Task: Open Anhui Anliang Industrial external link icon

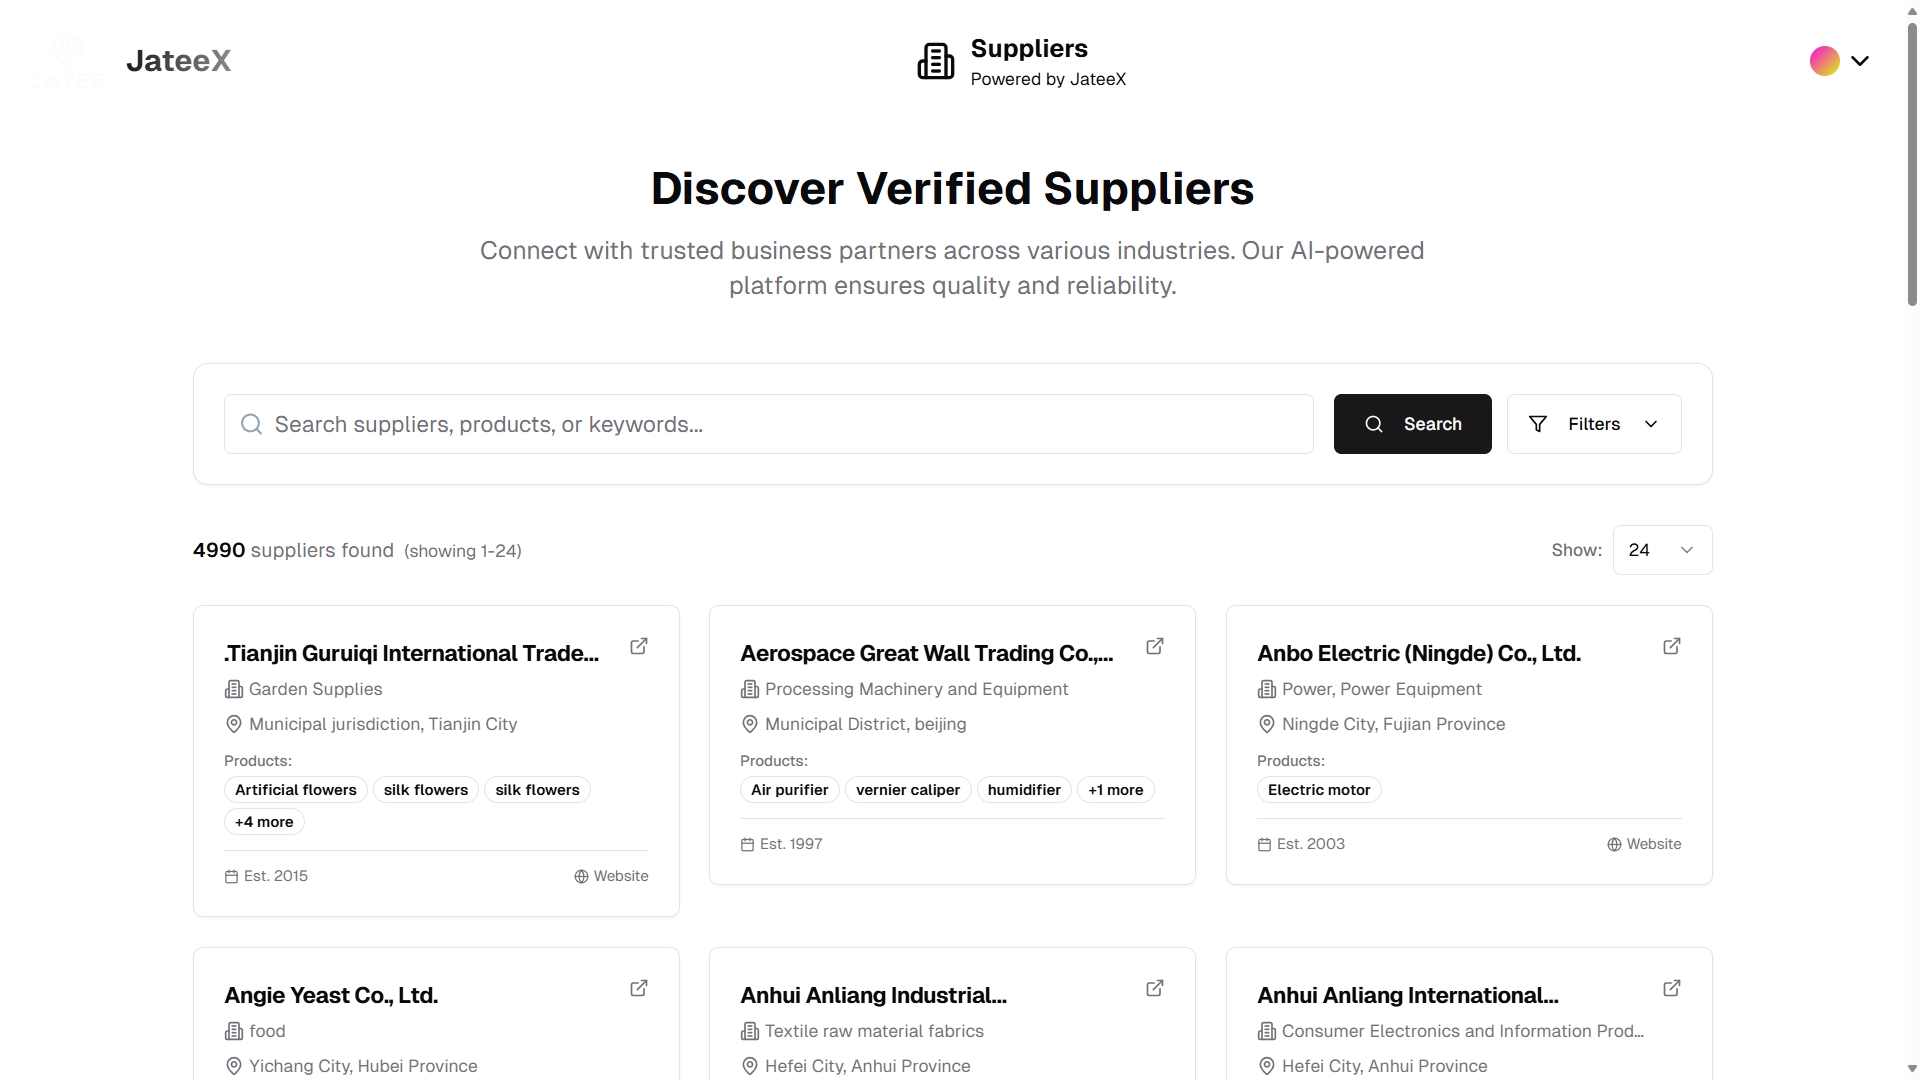Action: click(1155, 988)
